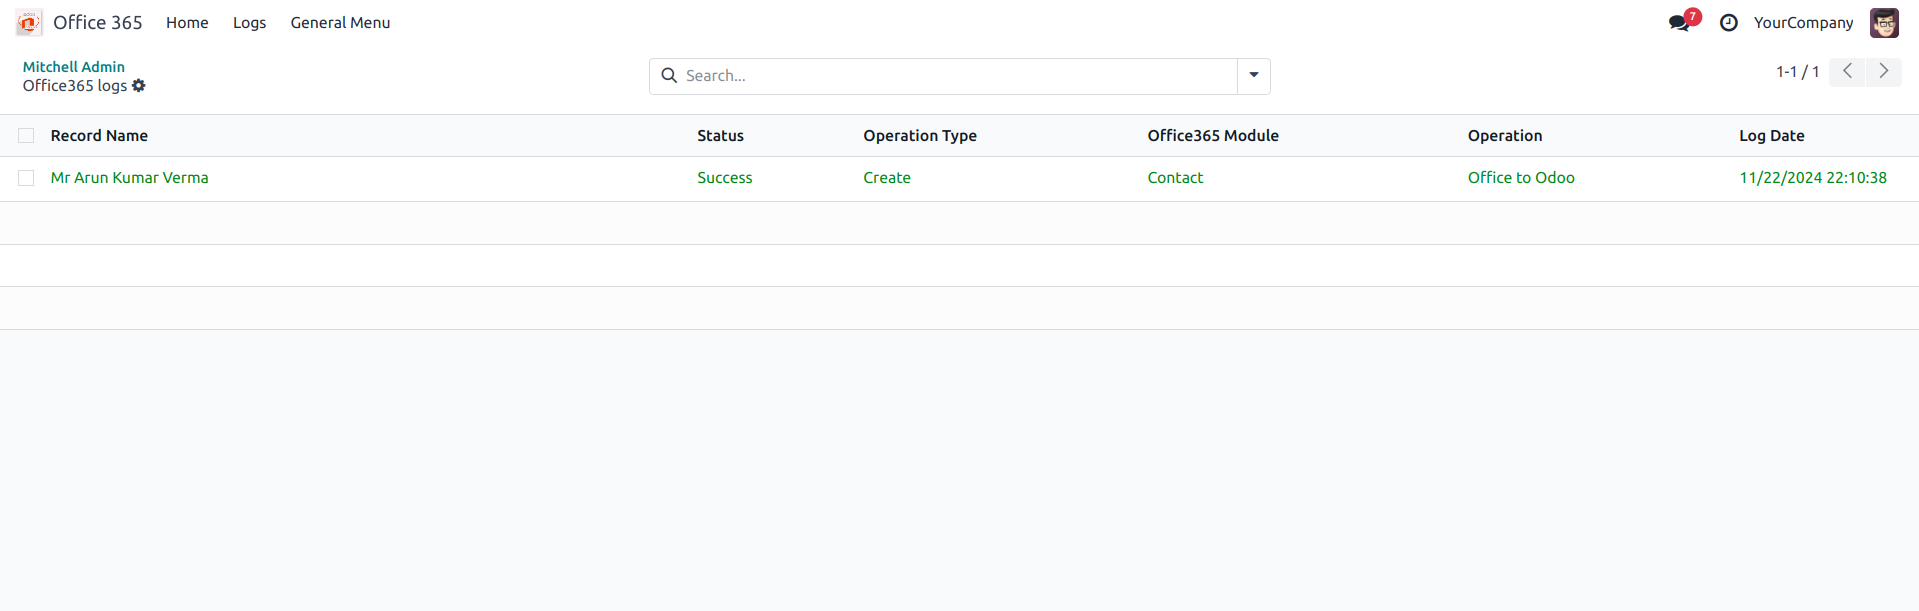Screen dimensions: 1919x611
Task: Open the Logs menu
Action: click(249, 23)
